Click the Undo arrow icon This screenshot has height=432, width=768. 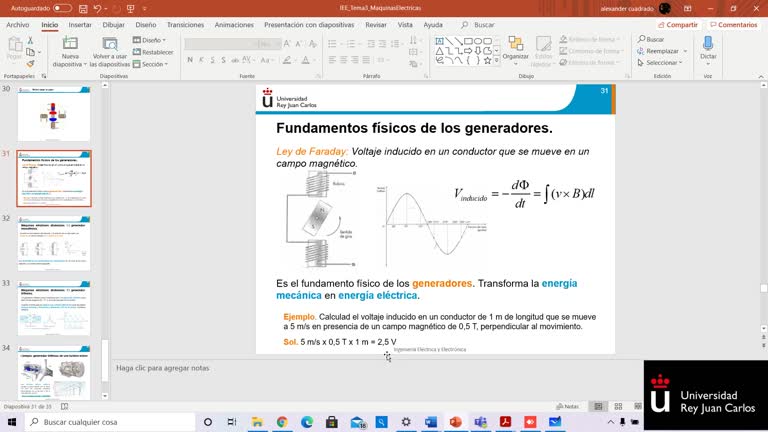(x=97, y=8)
